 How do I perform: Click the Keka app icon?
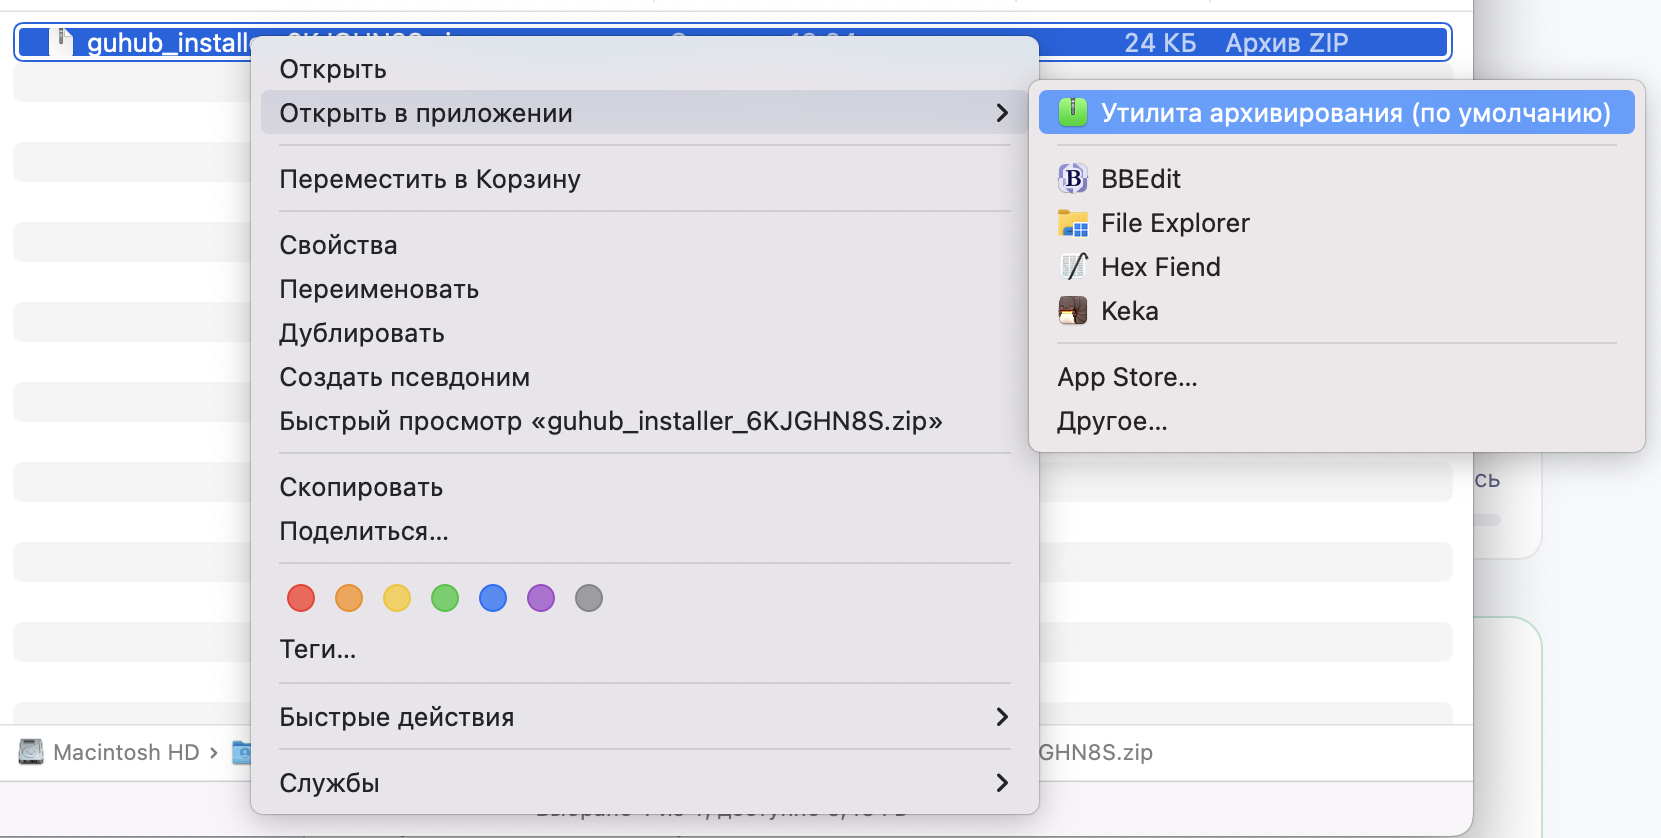[1072, 311]
